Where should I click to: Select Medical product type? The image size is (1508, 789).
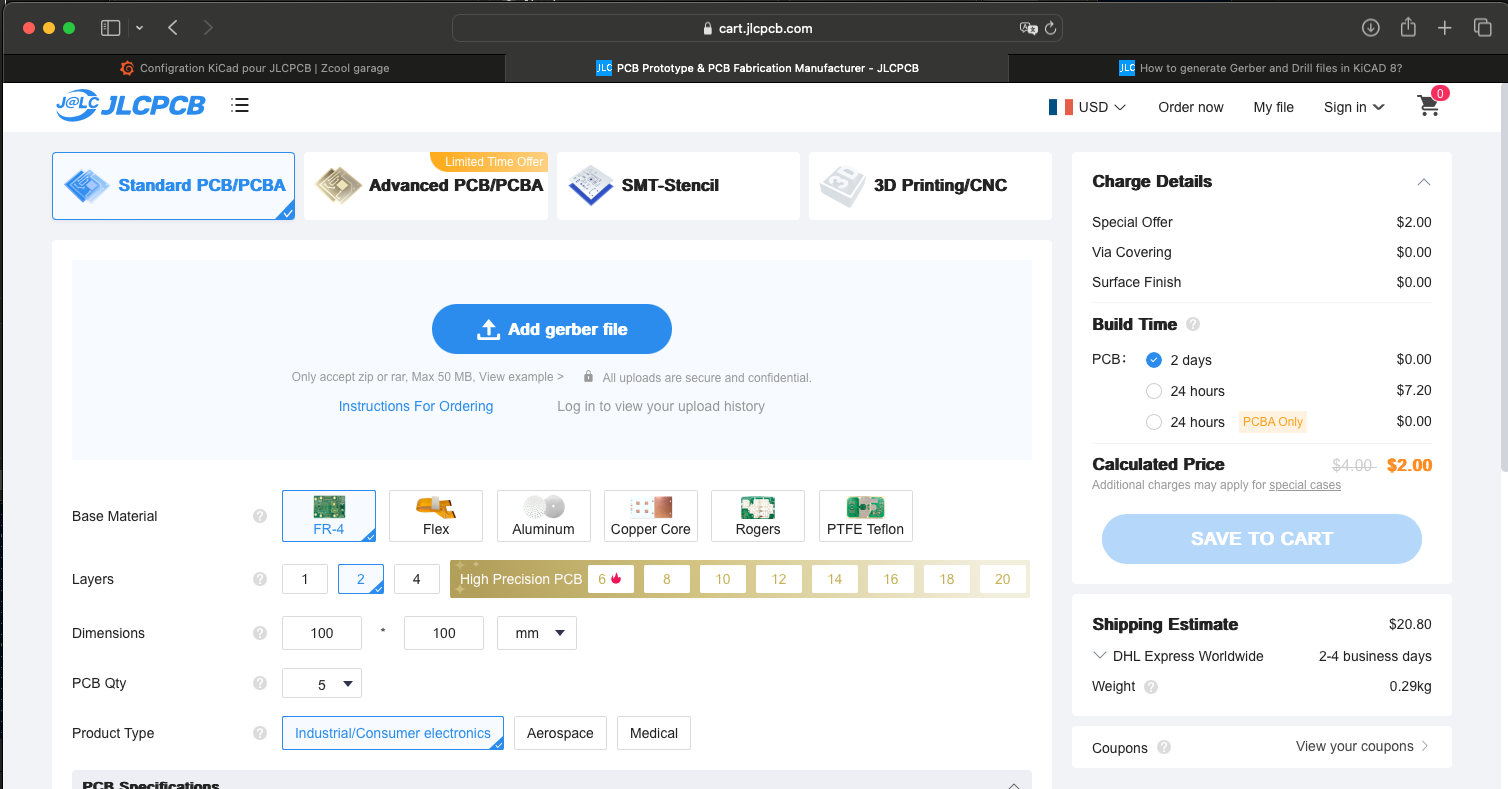654,733
